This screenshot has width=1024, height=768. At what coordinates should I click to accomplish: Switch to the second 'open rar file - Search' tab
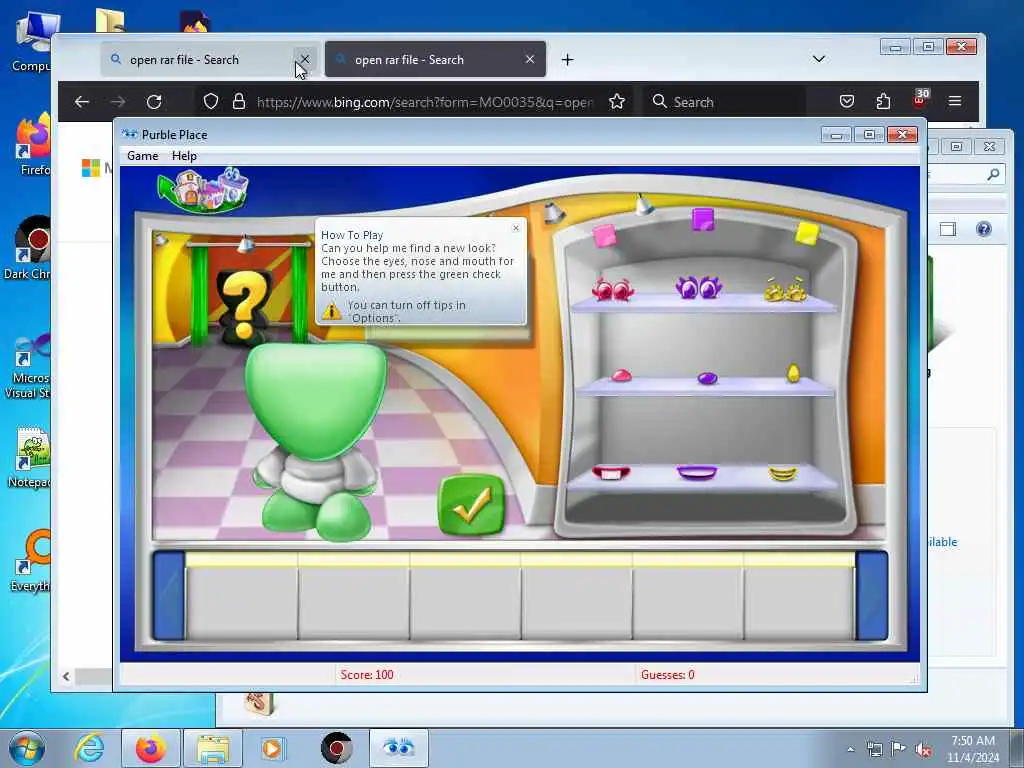(435, 59)
